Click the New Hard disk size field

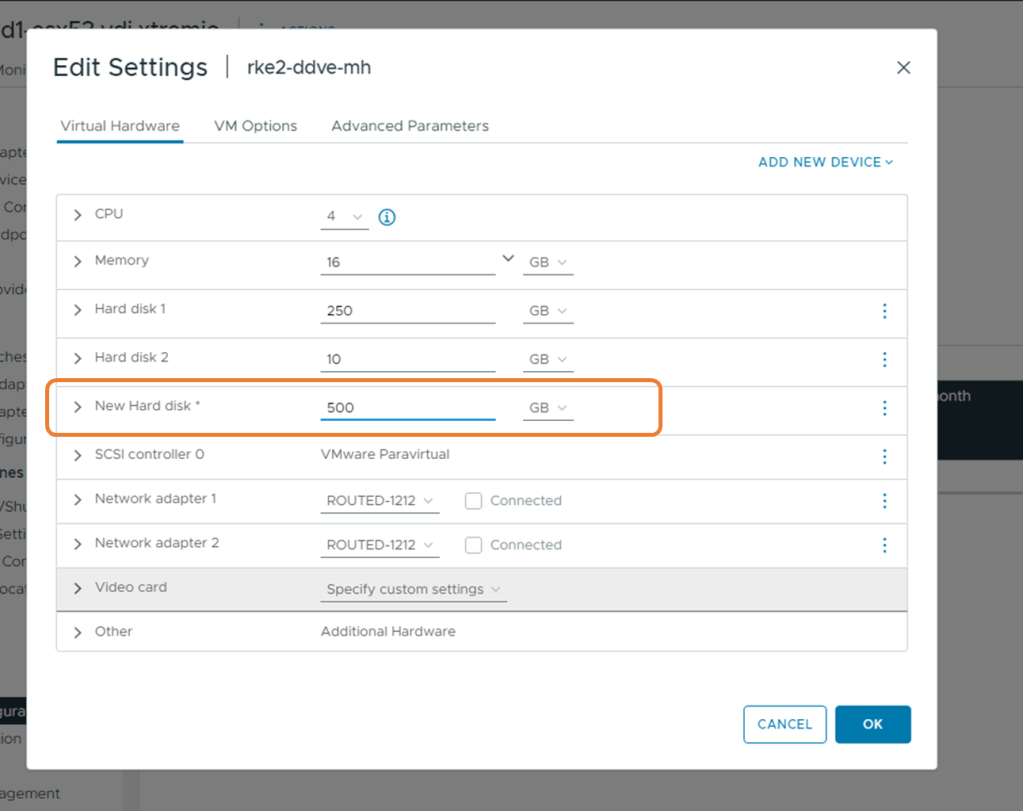click(x=407, y=408)
